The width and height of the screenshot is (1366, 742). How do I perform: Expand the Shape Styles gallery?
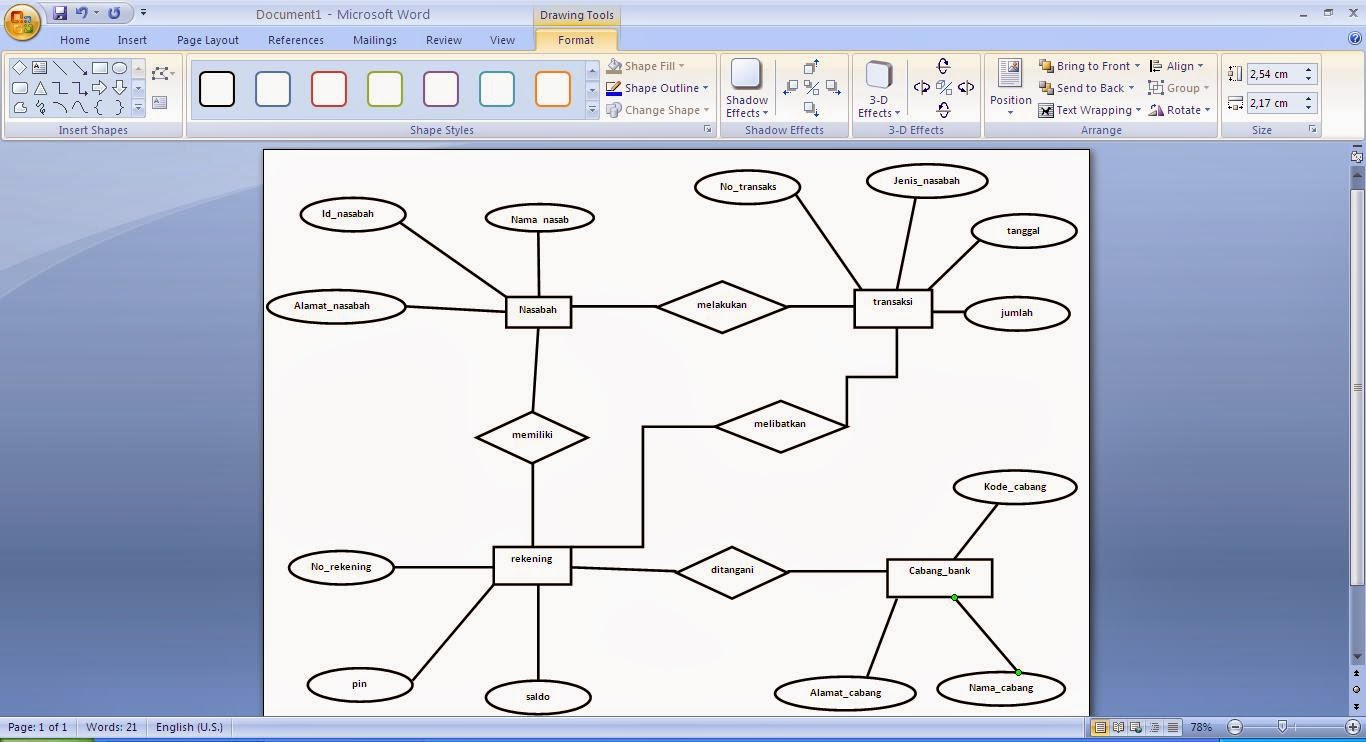592,109
